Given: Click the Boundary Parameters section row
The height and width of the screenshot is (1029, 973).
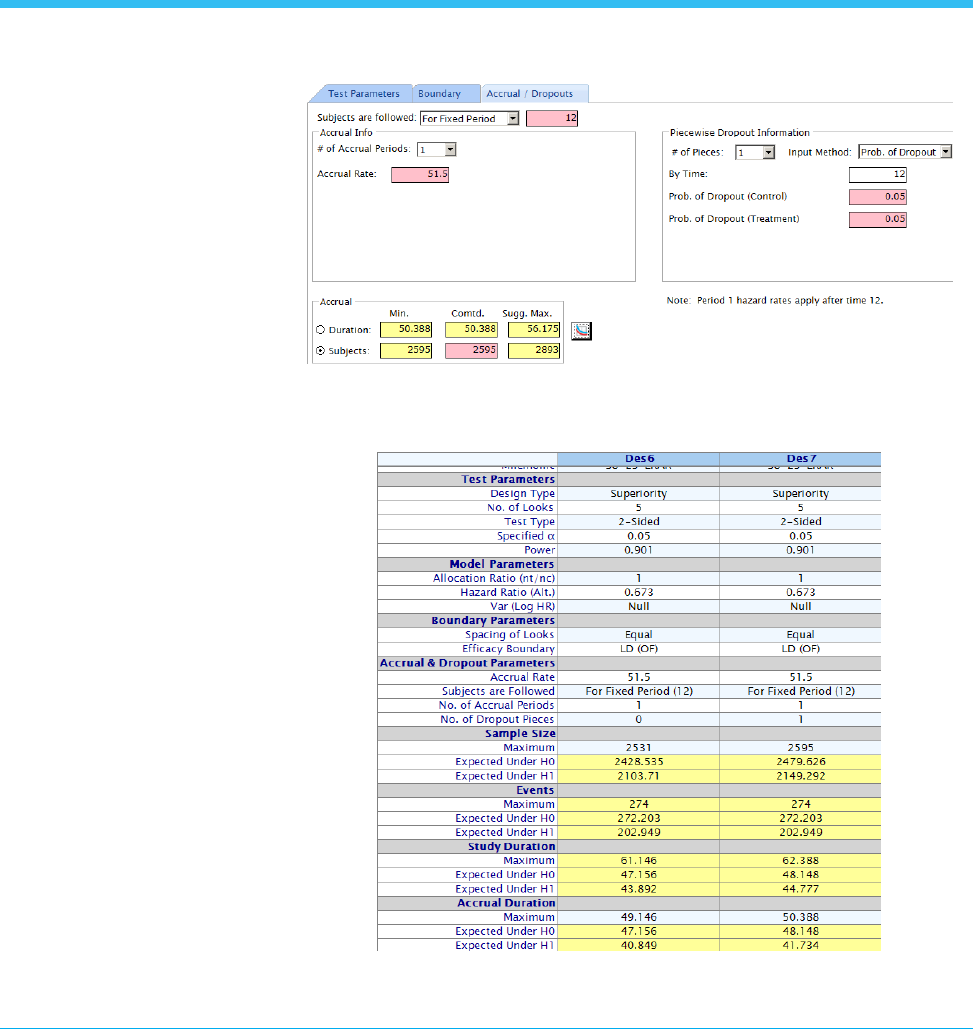Looking at the screenshot, I should [x=629, y=621].
